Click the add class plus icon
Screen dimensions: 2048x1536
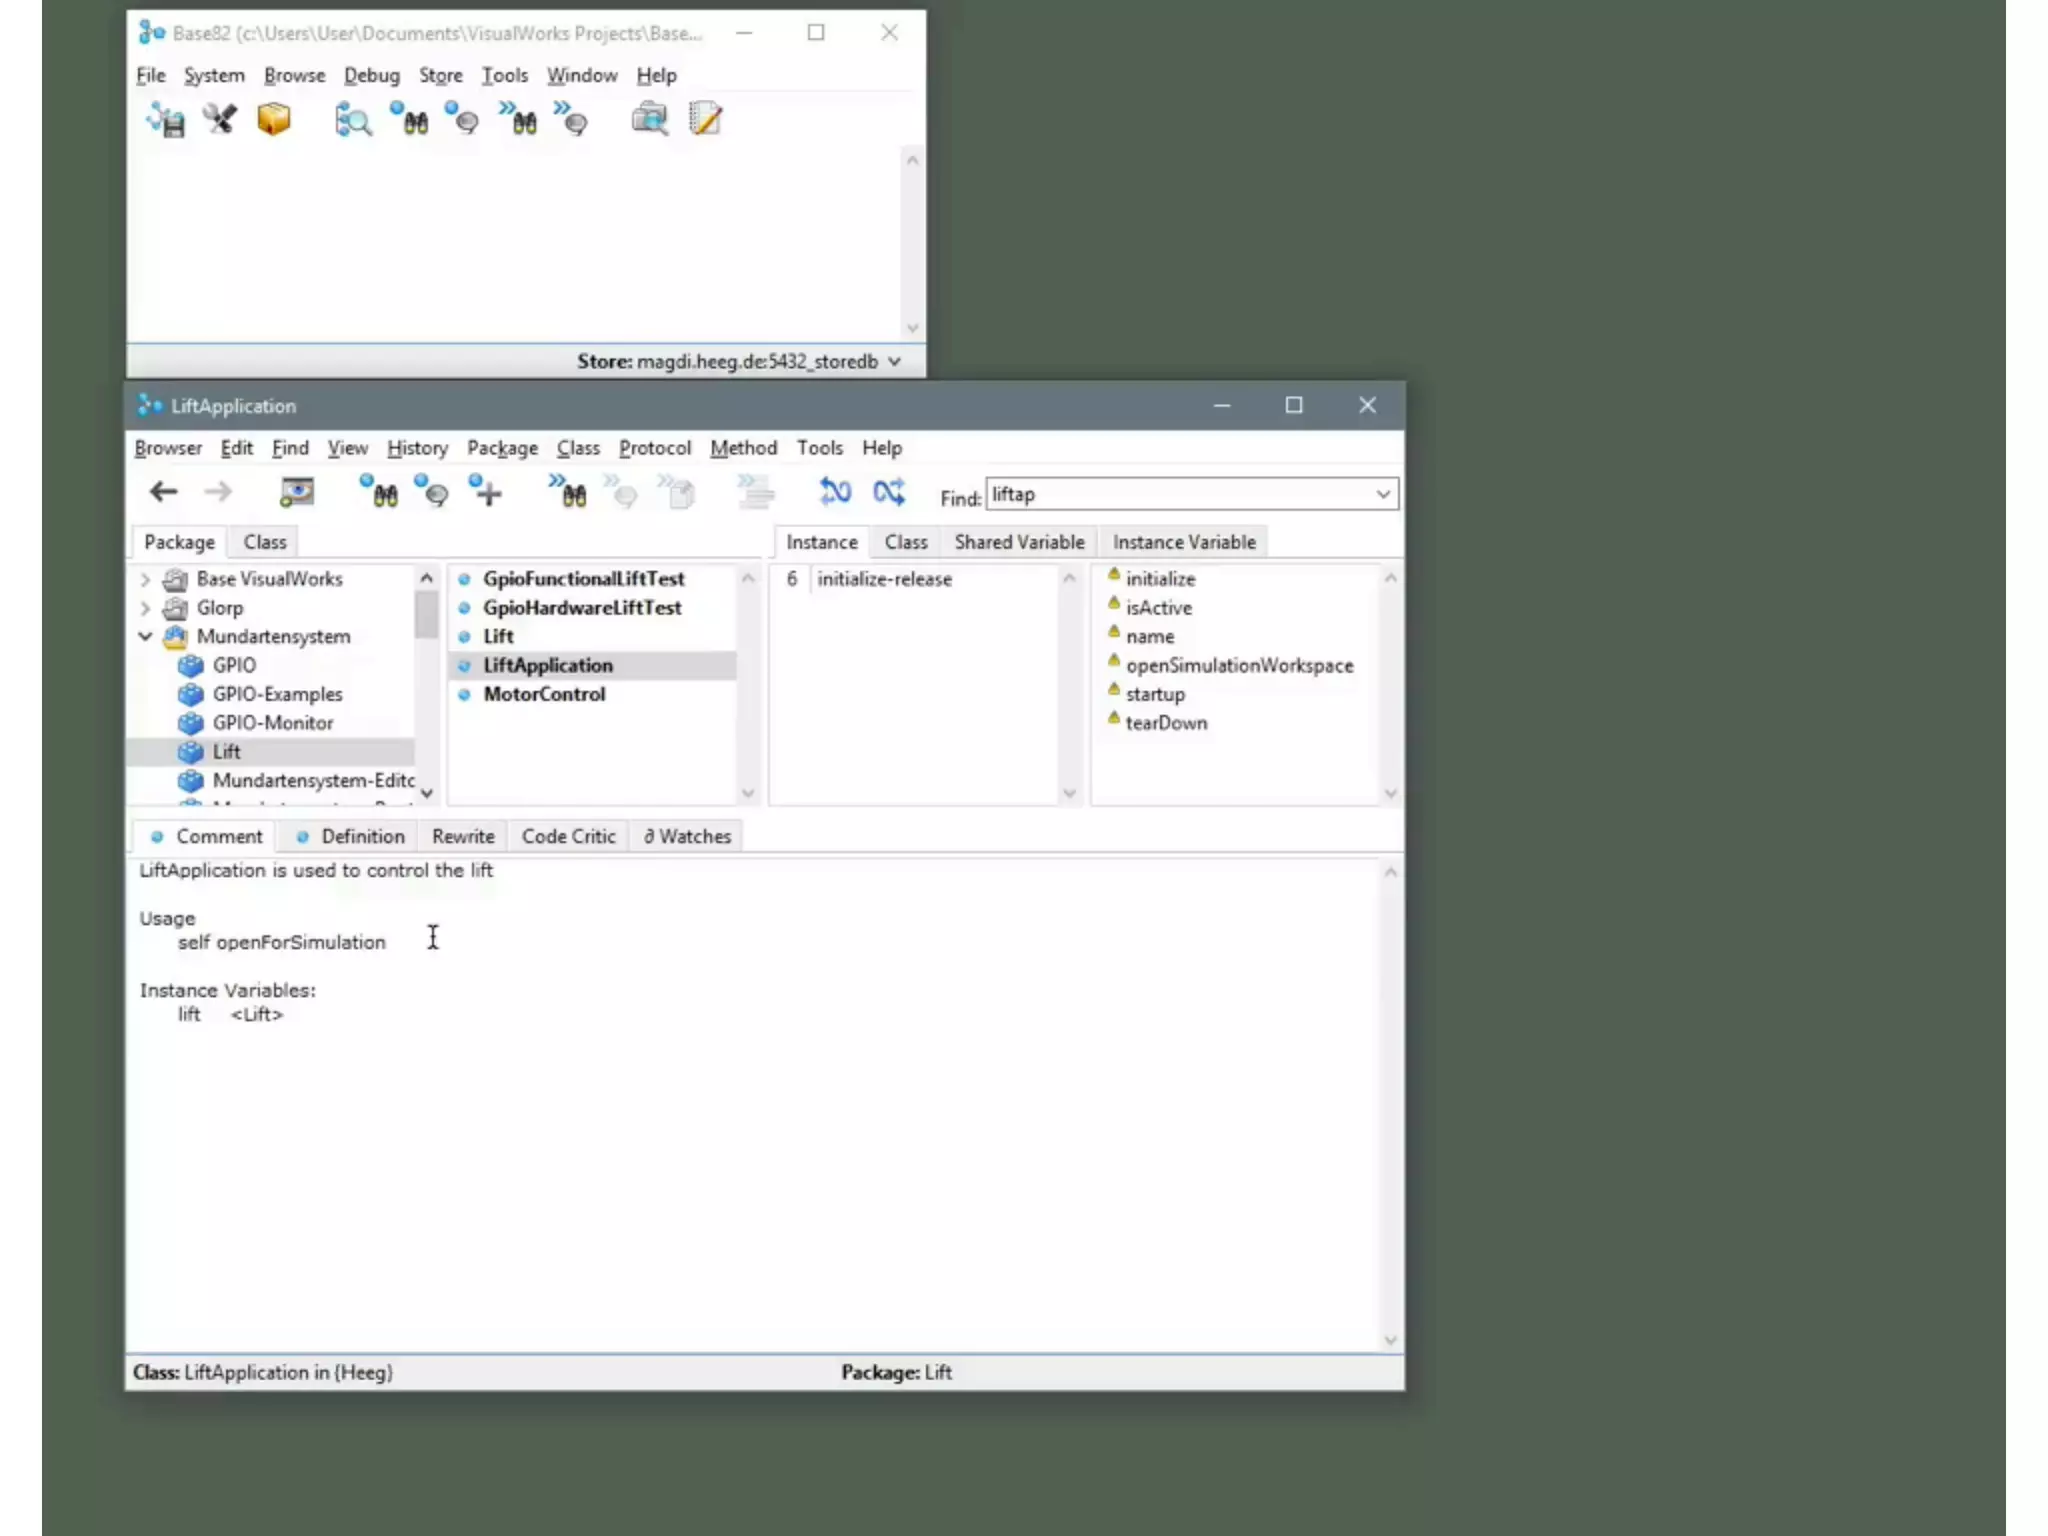(486, 492)
